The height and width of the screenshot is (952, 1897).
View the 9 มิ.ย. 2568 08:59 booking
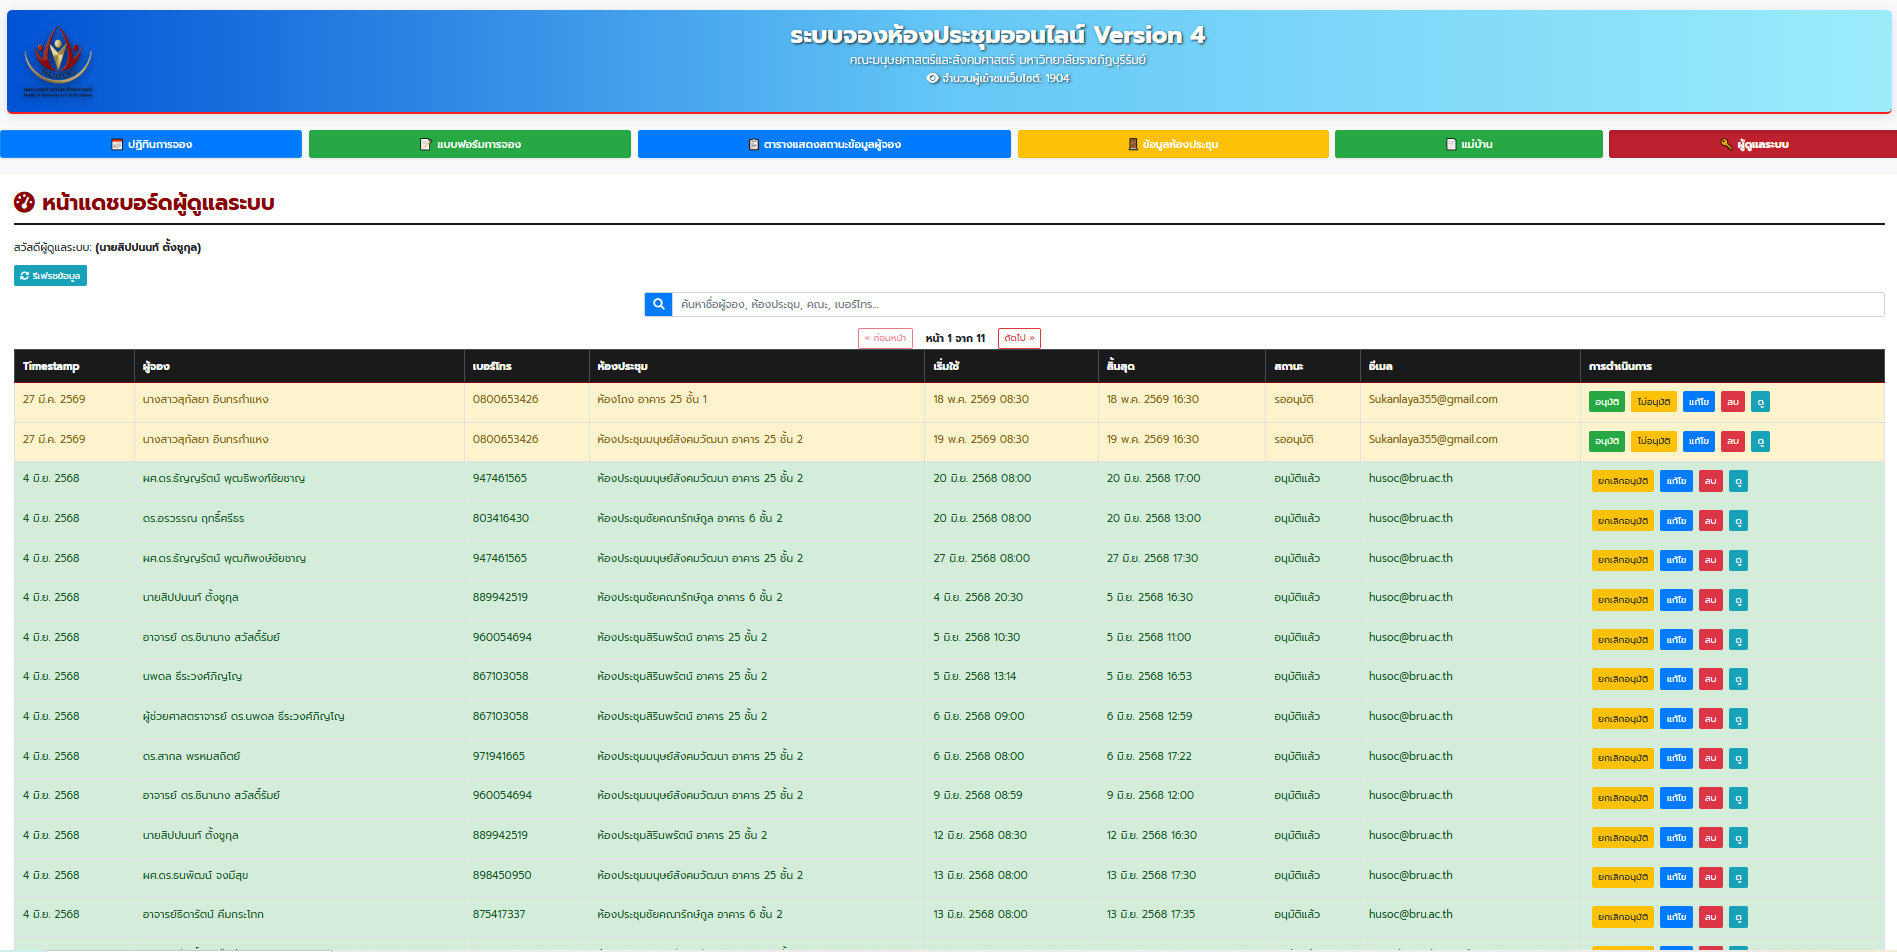pos(1739,798)
